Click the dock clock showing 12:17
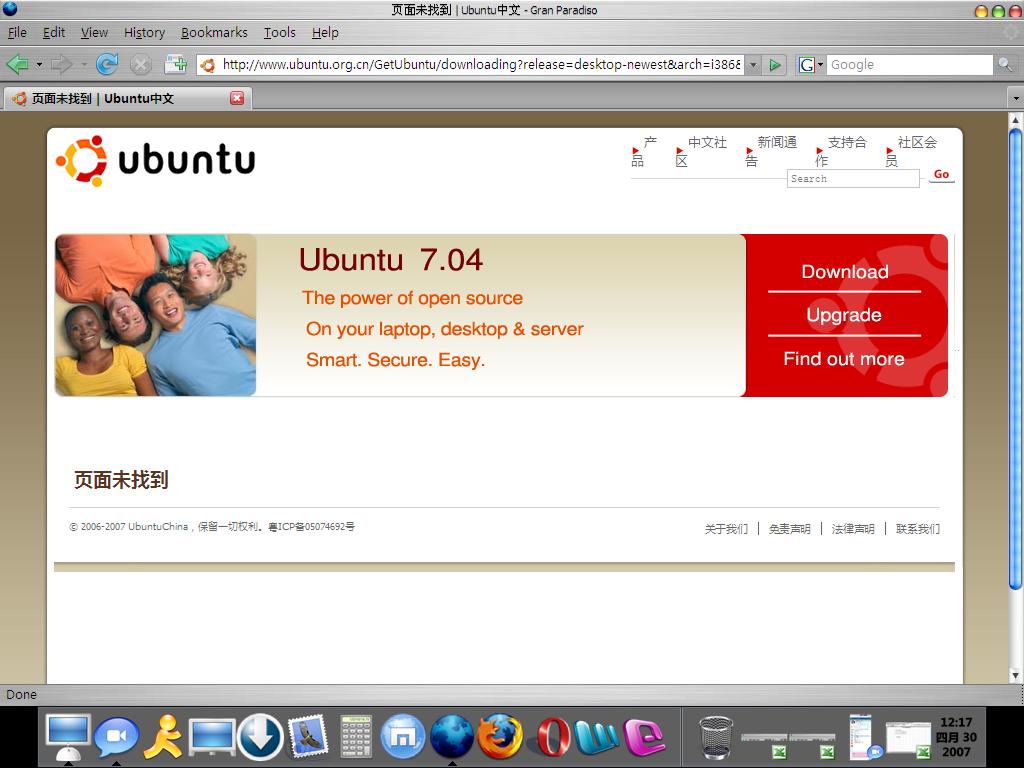1024x768 pixels. point(956,737)
